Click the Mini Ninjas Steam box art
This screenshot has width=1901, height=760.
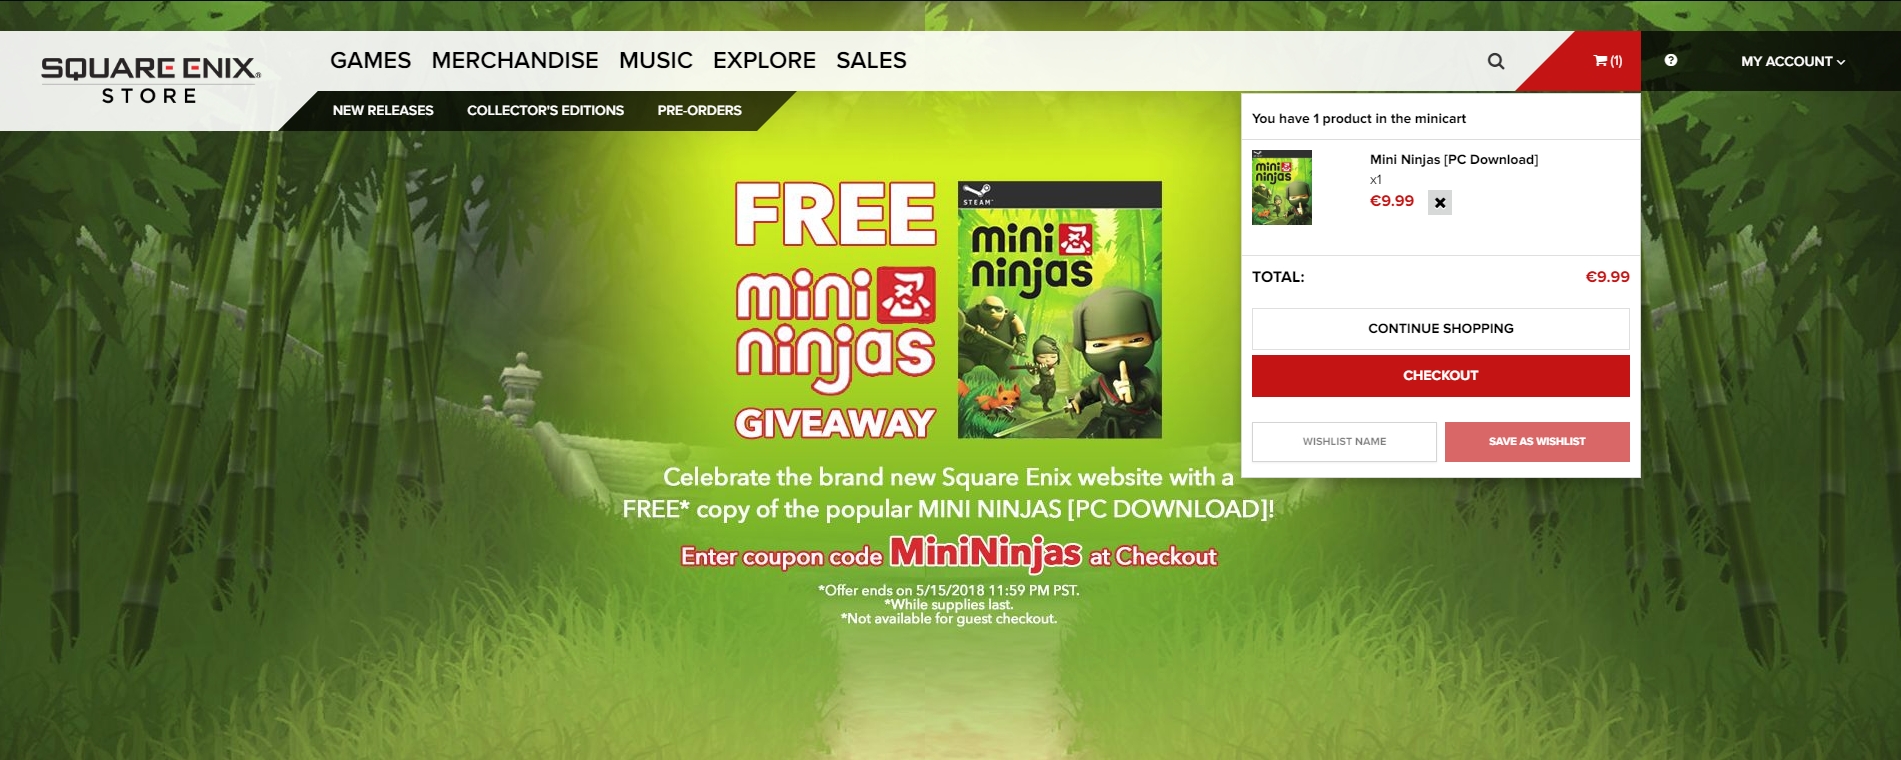[x=1060, y=309]
